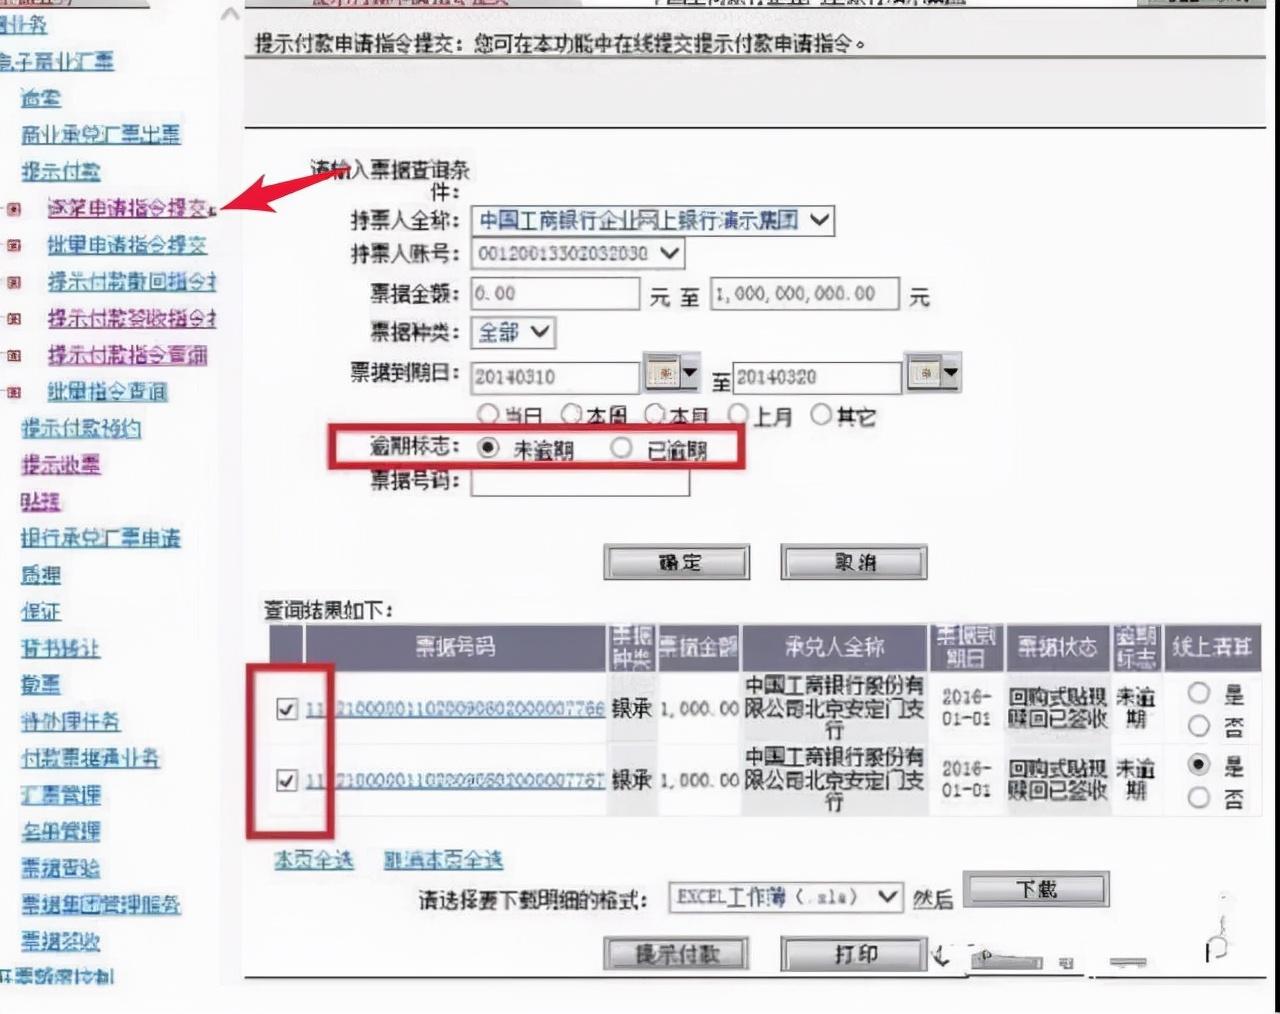
Task: Choose 否 for the first bill row
Action: point(1199,727)
